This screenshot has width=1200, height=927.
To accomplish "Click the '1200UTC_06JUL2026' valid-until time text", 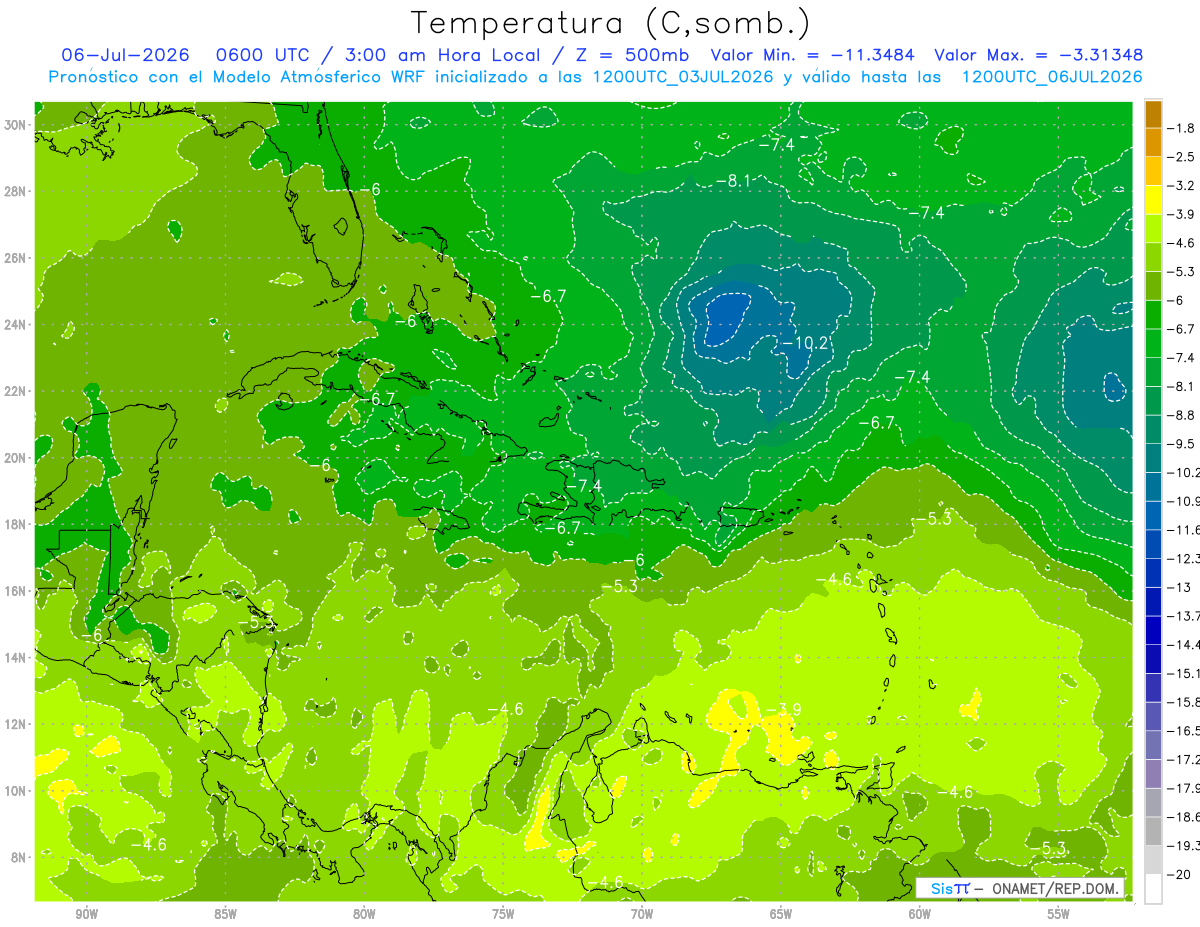I will 1052,77.
